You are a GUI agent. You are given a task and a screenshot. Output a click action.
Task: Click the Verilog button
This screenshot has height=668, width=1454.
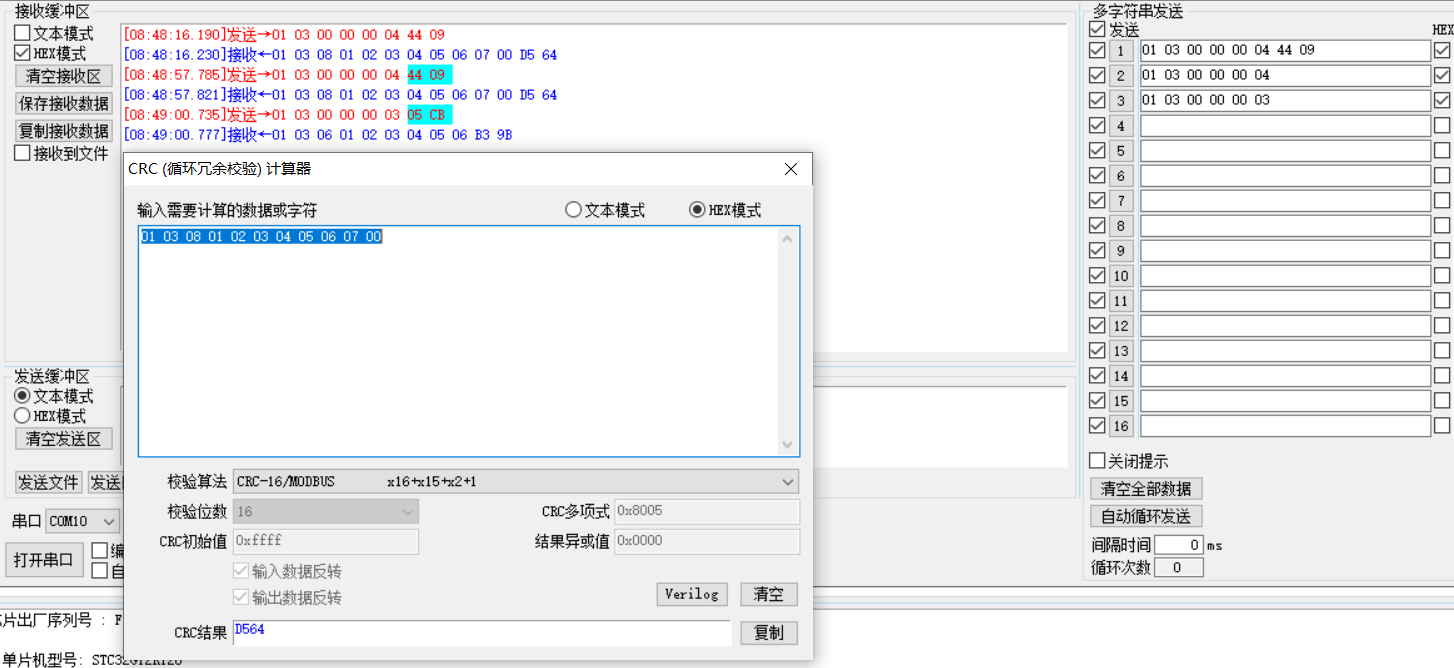pos(691,594)
